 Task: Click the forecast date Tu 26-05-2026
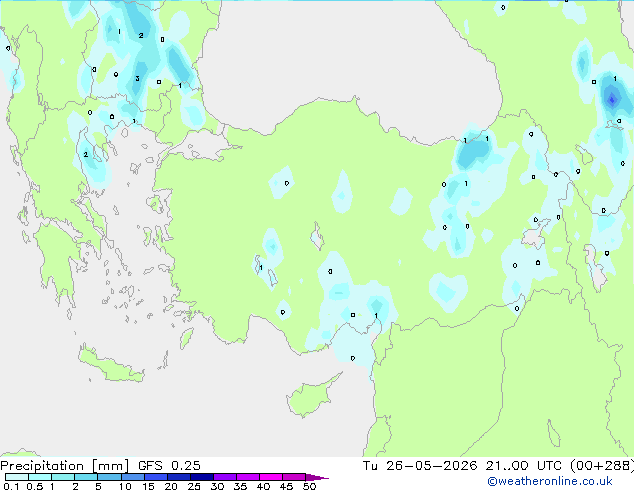pyautogui.click(x=420, y=466)
